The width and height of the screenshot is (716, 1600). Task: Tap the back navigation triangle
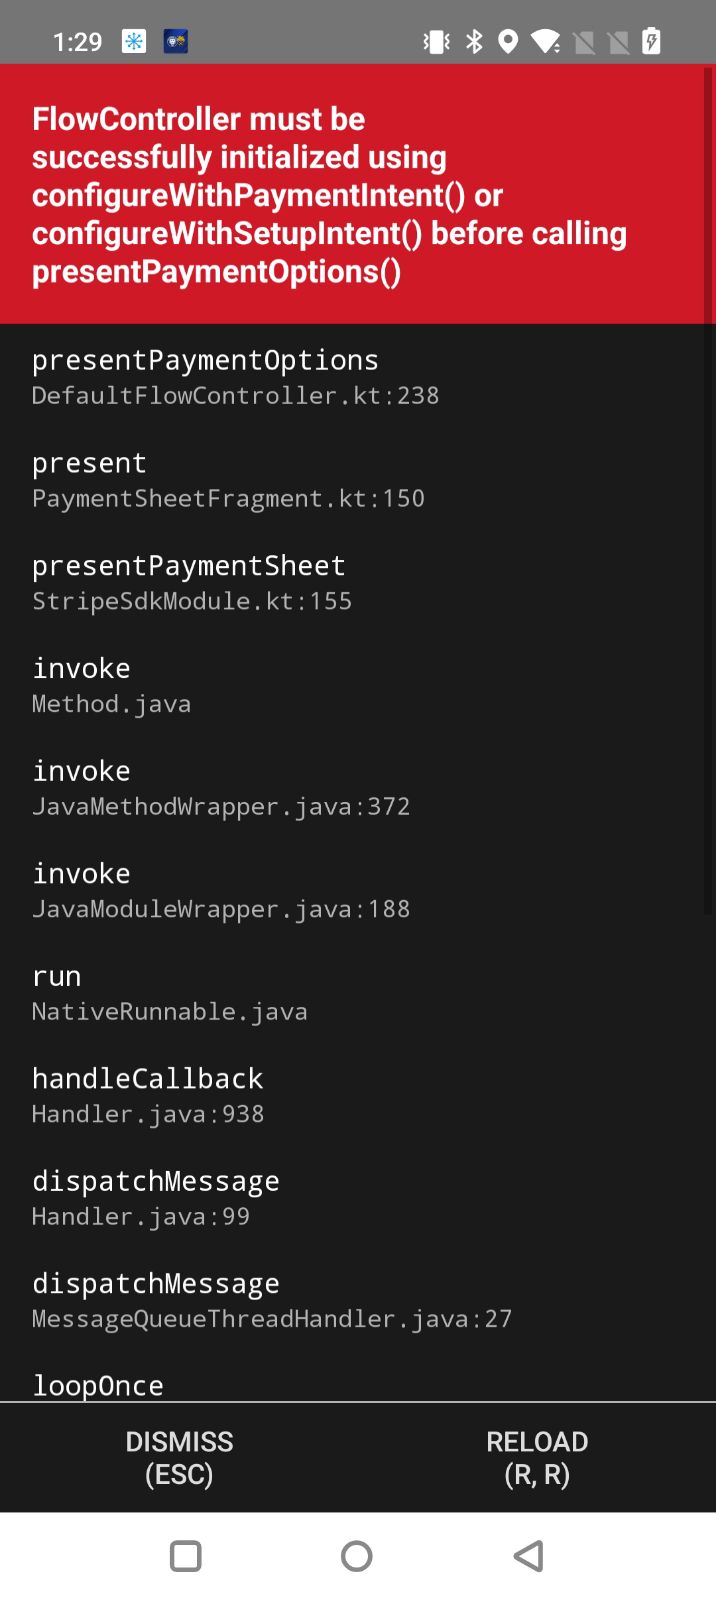click(528, 1556)
